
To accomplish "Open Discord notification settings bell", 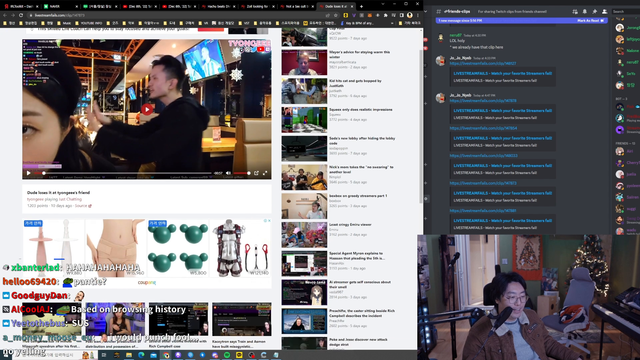I will click(x=584, y=11).
